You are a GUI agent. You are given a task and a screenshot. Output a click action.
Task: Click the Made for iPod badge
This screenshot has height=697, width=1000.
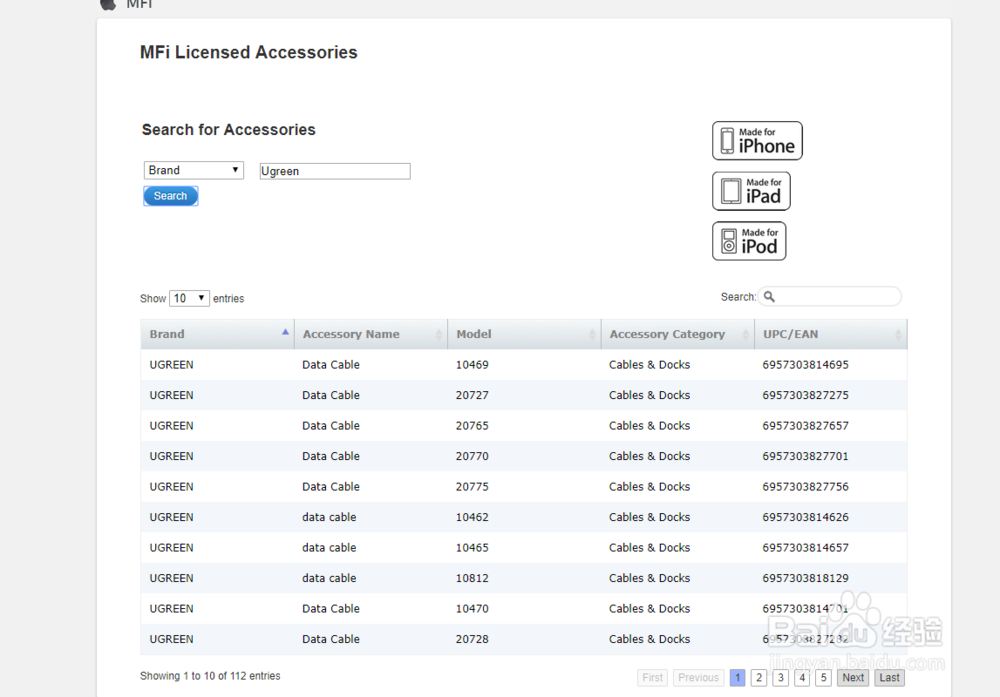[749, 241]
